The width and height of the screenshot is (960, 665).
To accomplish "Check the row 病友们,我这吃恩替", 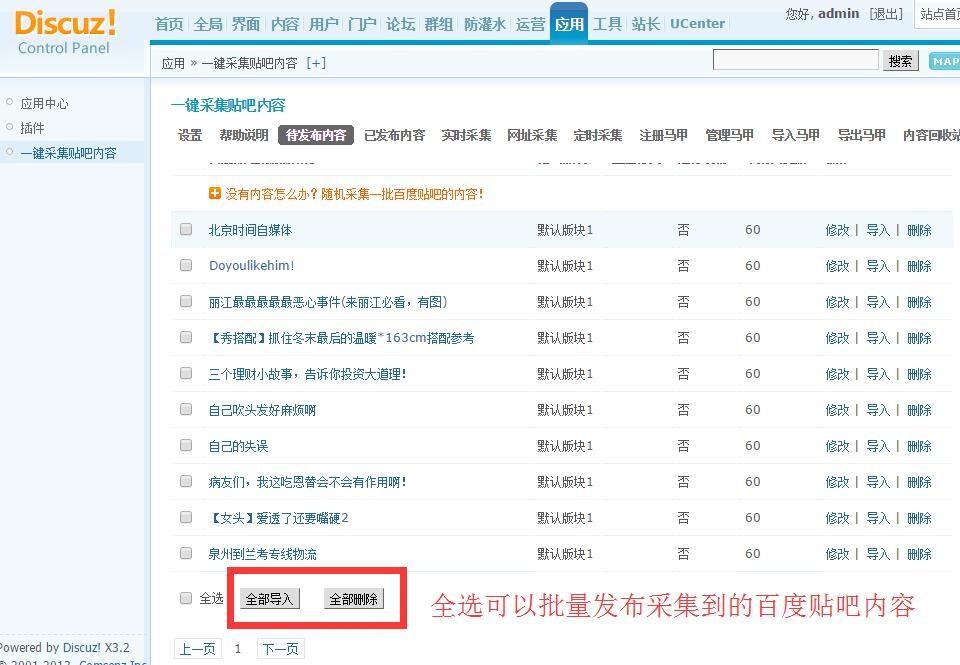I will coord(186,481).
